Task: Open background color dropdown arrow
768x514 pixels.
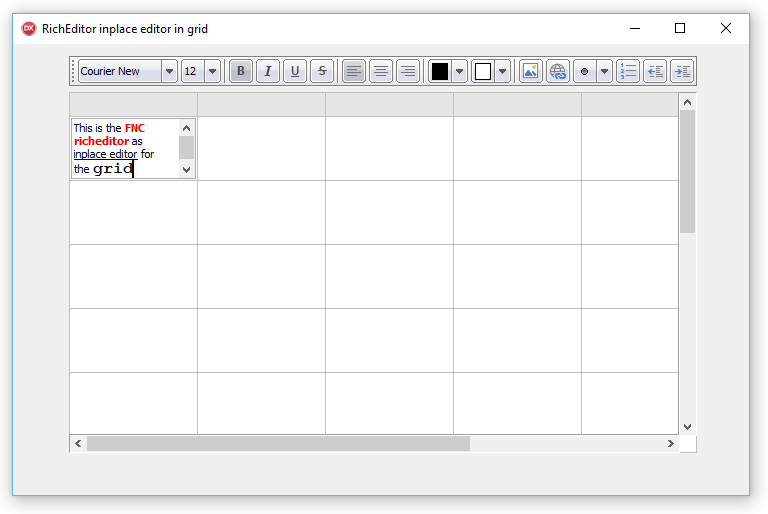Action: click(x=503, y=72)
